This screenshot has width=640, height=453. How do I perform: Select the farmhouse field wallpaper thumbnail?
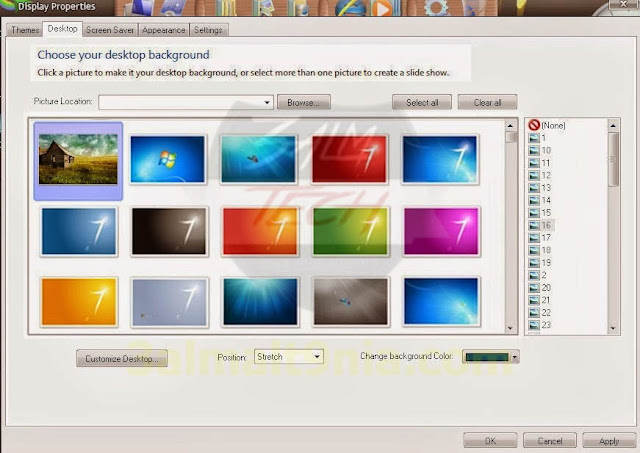pyautogui.click(x=78, y=159)
